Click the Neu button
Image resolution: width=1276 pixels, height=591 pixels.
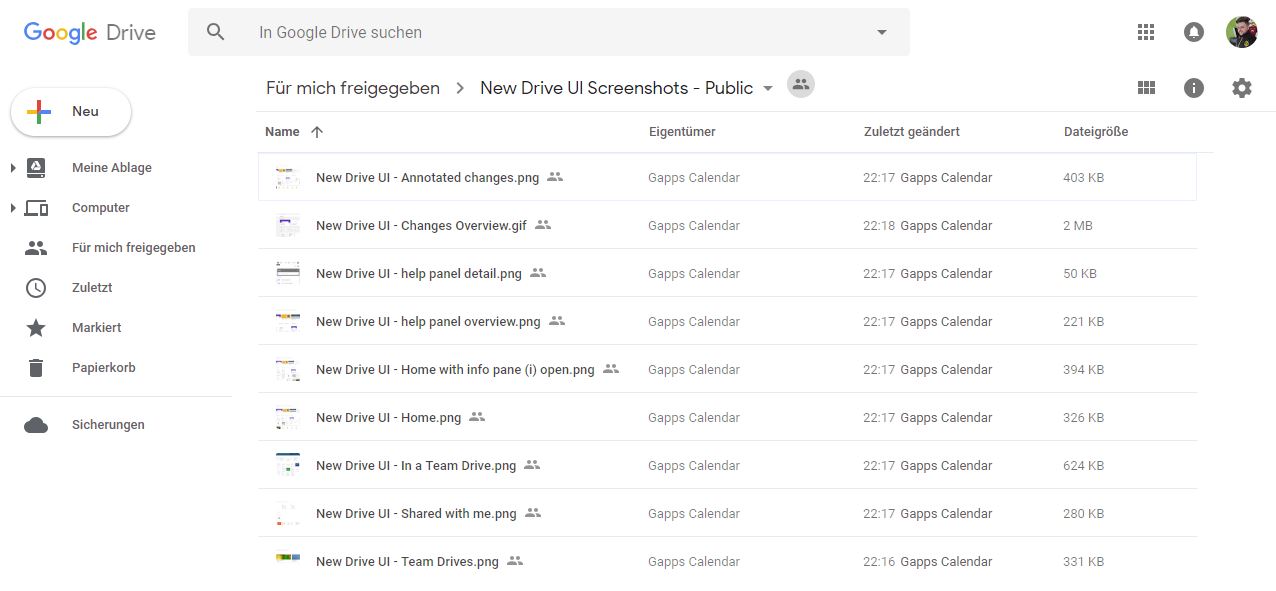tap(71, 112)
